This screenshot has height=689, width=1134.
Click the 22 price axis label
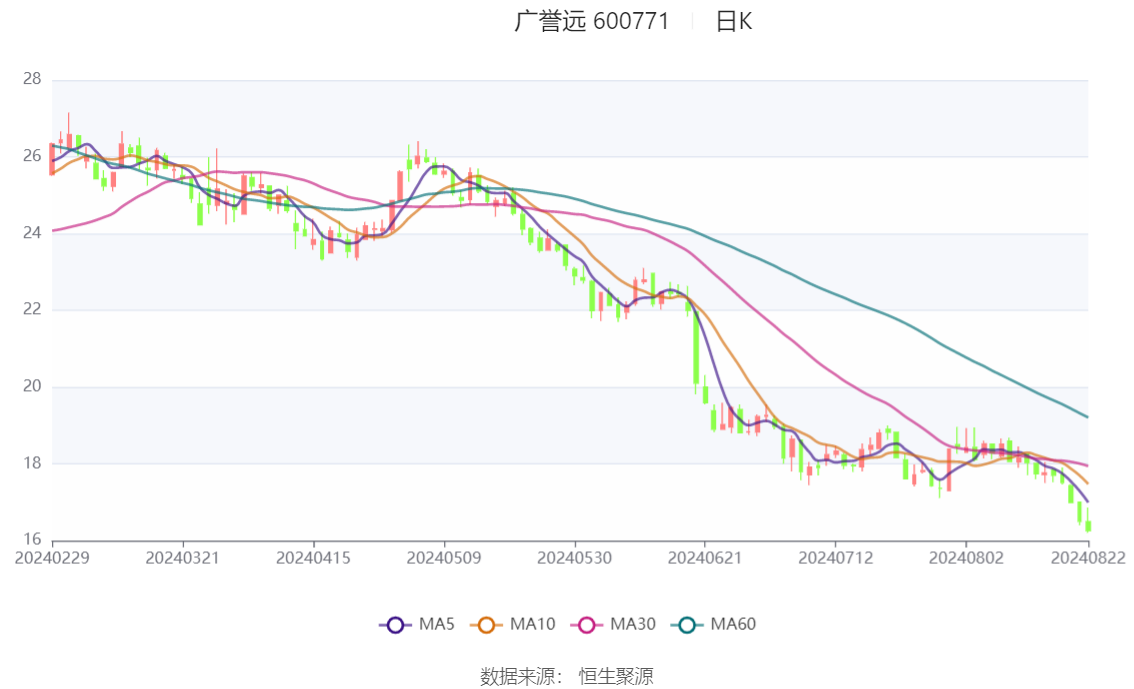coord(32,310)
